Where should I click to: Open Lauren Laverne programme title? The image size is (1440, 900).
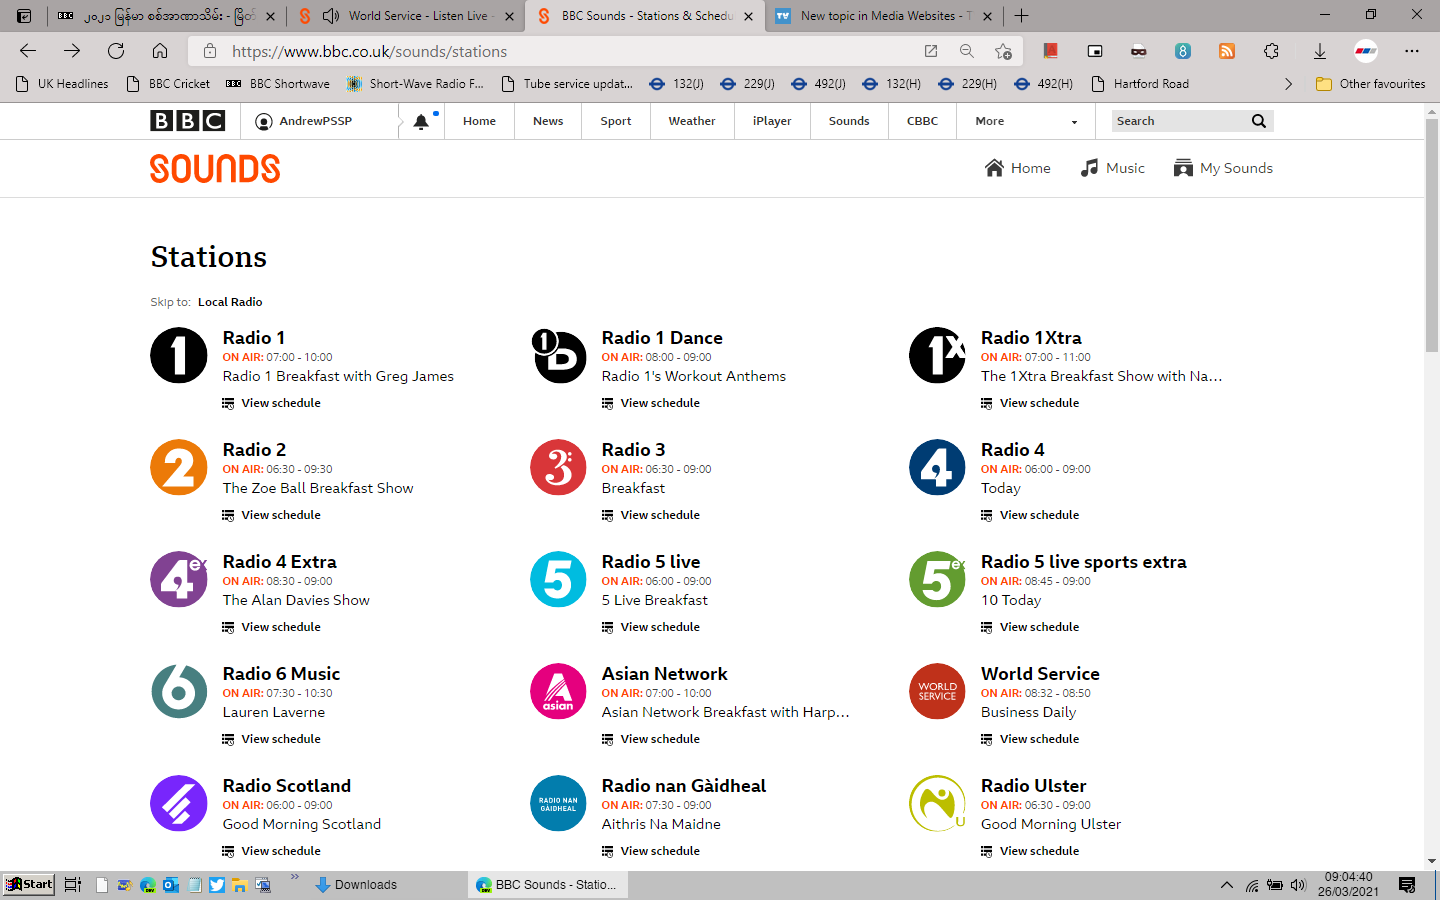coord(273,712)
